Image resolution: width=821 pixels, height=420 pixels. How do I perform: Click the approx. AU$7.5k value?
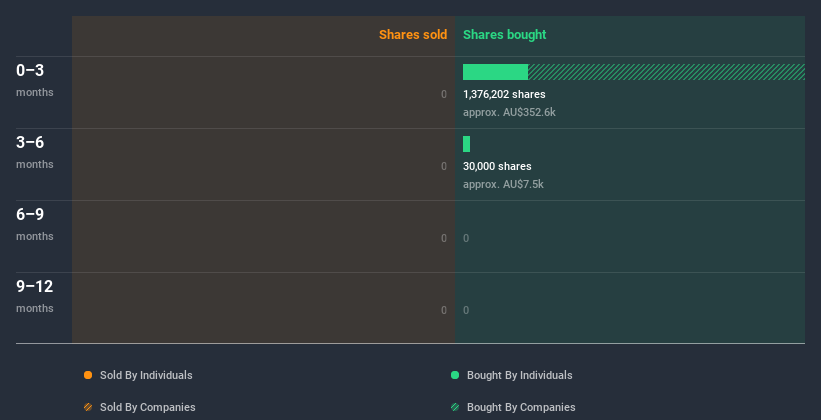coord(503,184)
